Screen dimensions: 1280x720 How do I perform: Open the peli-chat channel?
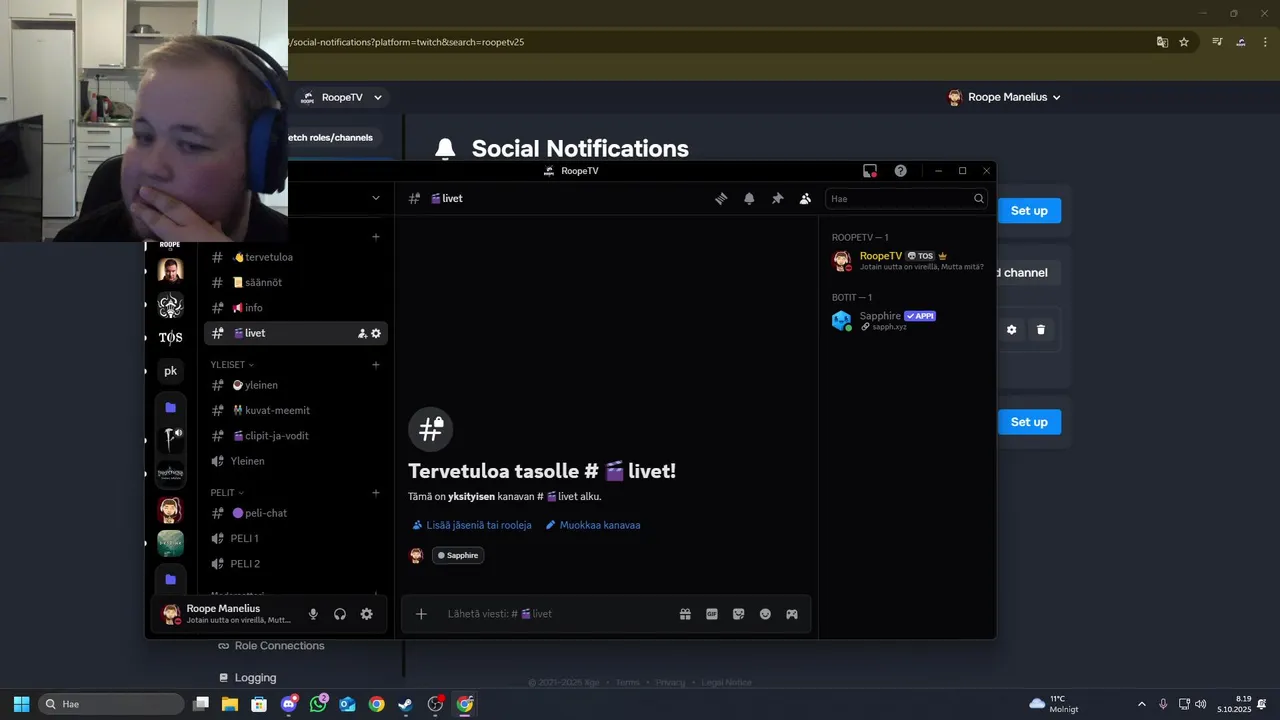click(x=296, y=513)
